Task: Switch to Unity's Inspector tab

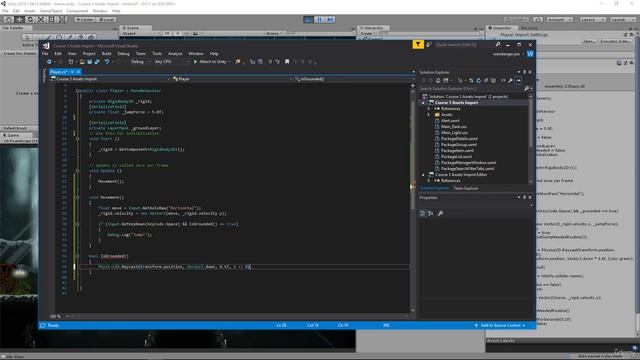Action: (x=501, y=28)
